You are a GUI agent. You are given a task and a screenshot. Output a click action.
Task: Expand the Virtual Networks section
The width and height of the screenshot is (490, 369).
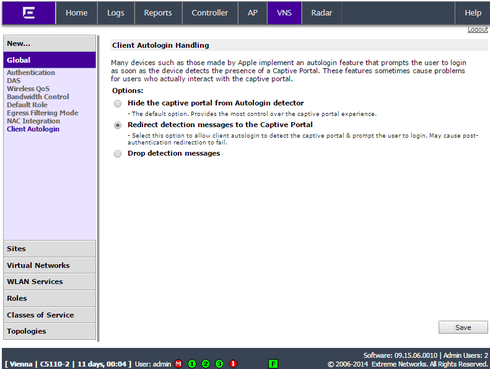tap(50, 265)
